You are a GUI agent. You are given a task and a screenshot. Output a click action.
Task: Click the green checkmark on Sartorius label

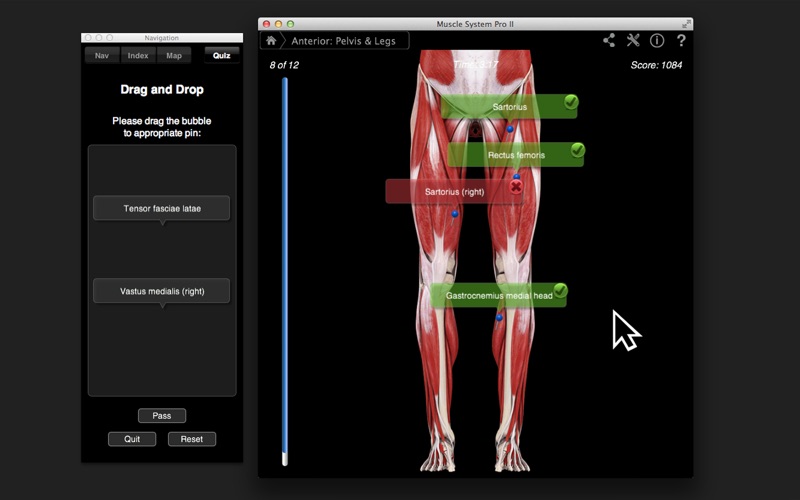[570, 102]
